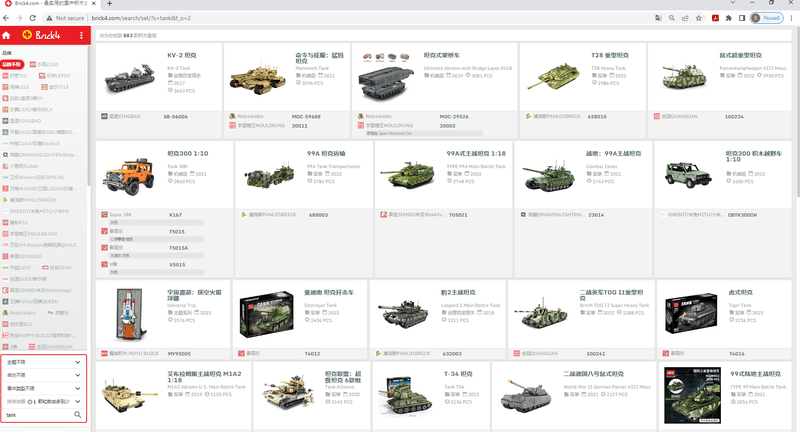Screen dimensions: 800x432
Task: Bookmark this page with the star icon
Action: [x=698, y=18]
